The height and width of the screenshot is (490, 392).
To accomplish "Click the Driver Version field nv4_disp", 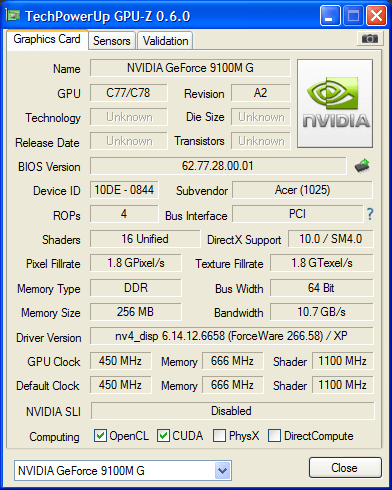I will 232,336.
